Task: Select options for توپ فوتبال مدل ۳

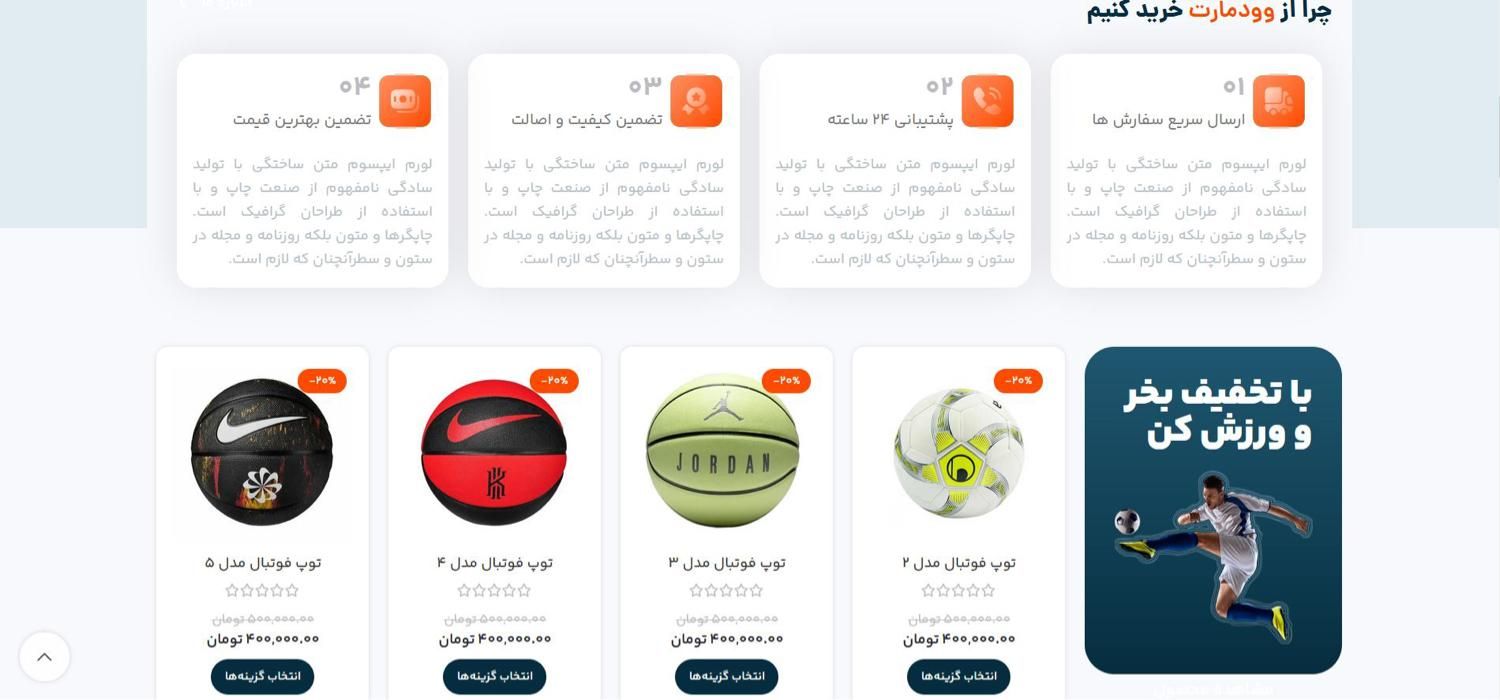Action: coord(727,677)
